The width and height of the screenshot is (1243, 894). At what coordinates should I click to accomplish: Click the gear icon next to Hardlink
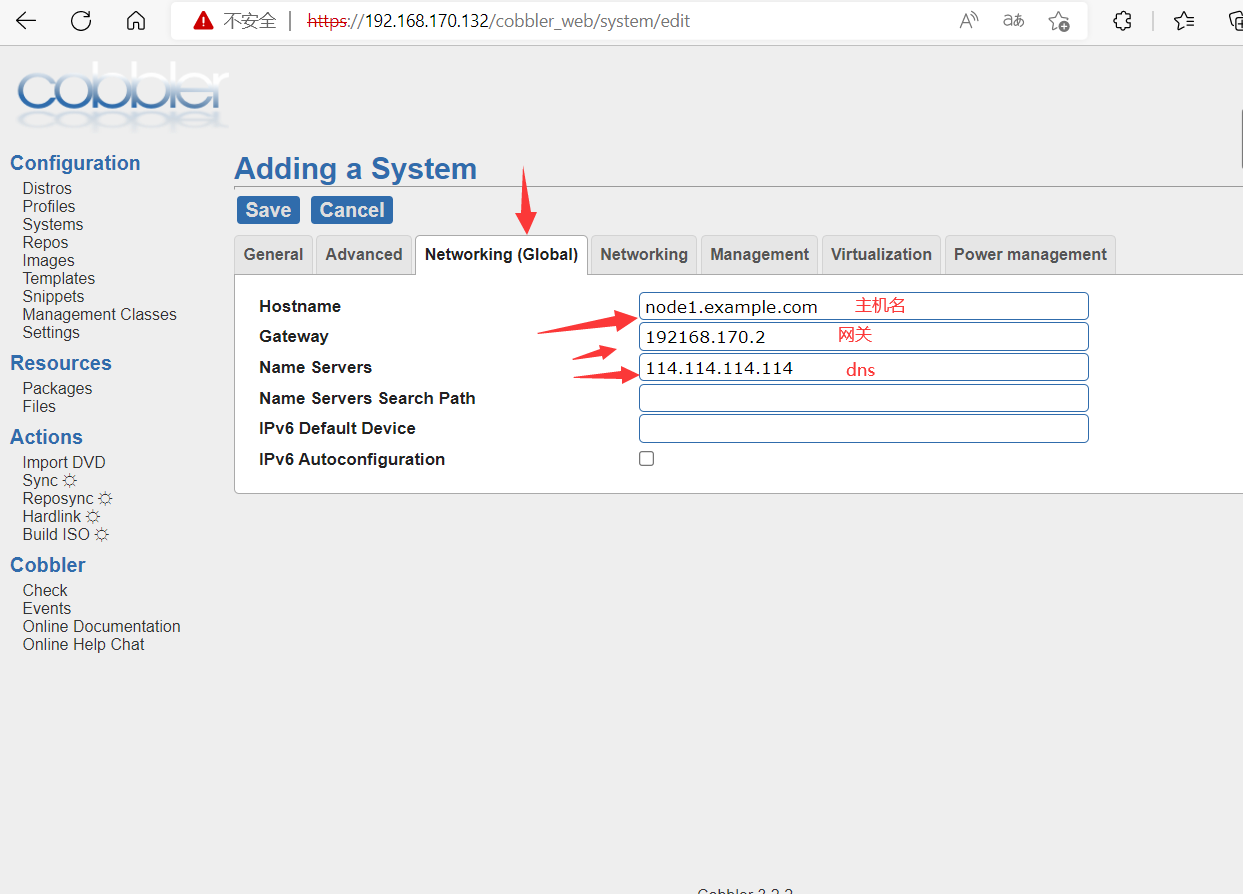93,517
